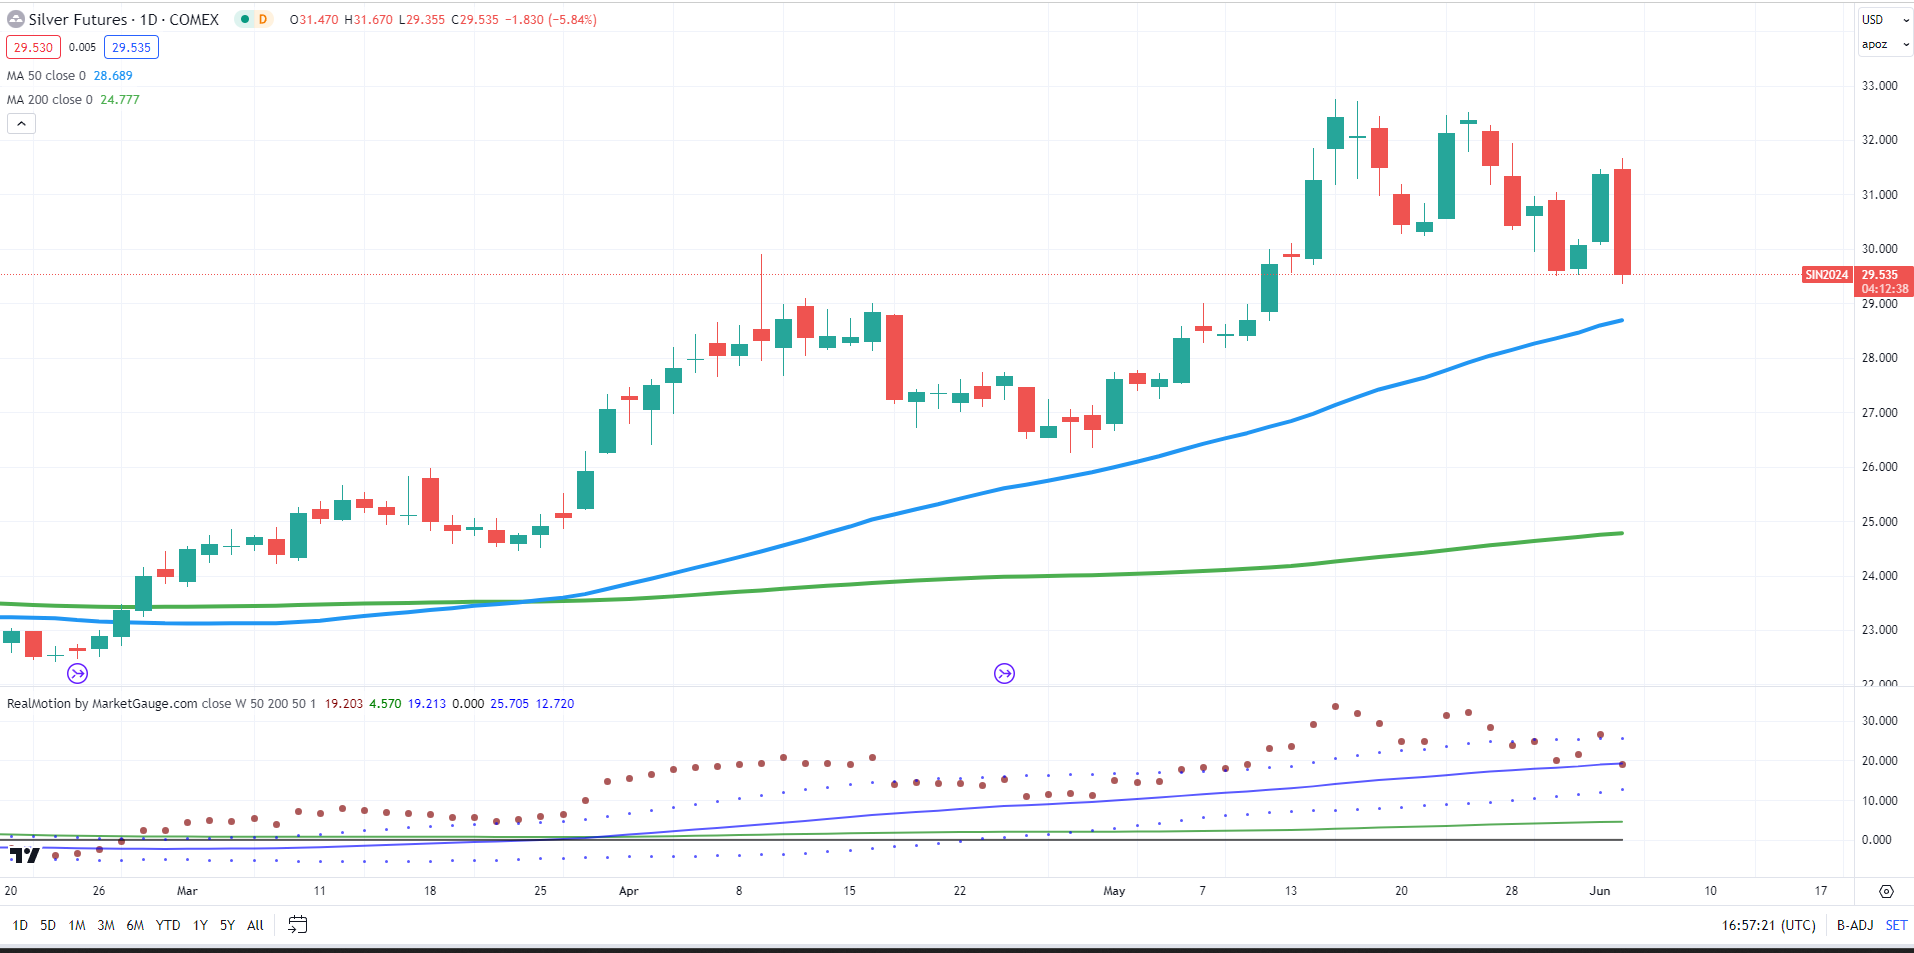This screenshot has height=953, width=1914.
Task: Click the MA 50 close indicator legend
Action: tap(47, 76)
